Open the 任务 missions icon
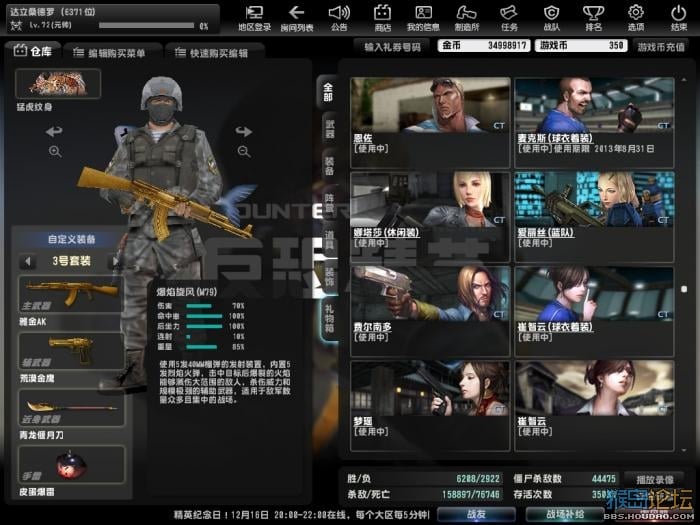The height and width of the screenshot is (525, 700). (x=509, y=18)
